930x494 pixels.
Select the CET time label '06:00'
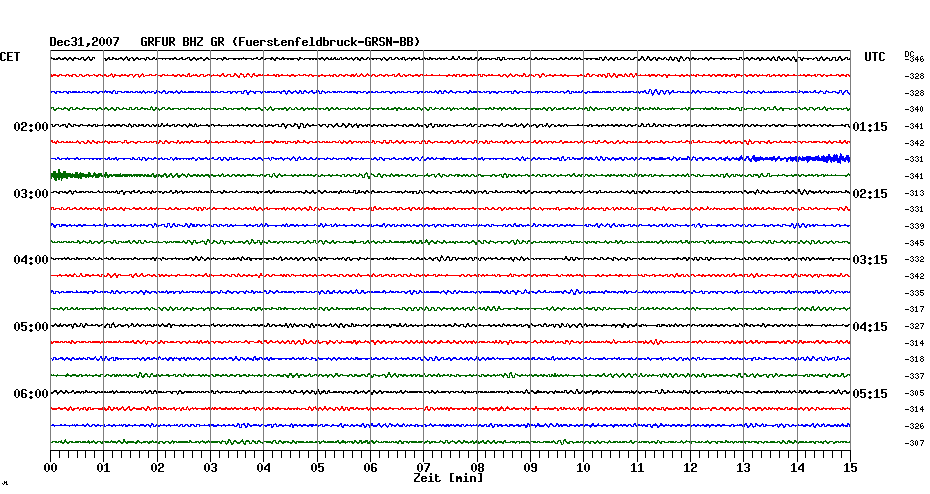tap(31, 394)
